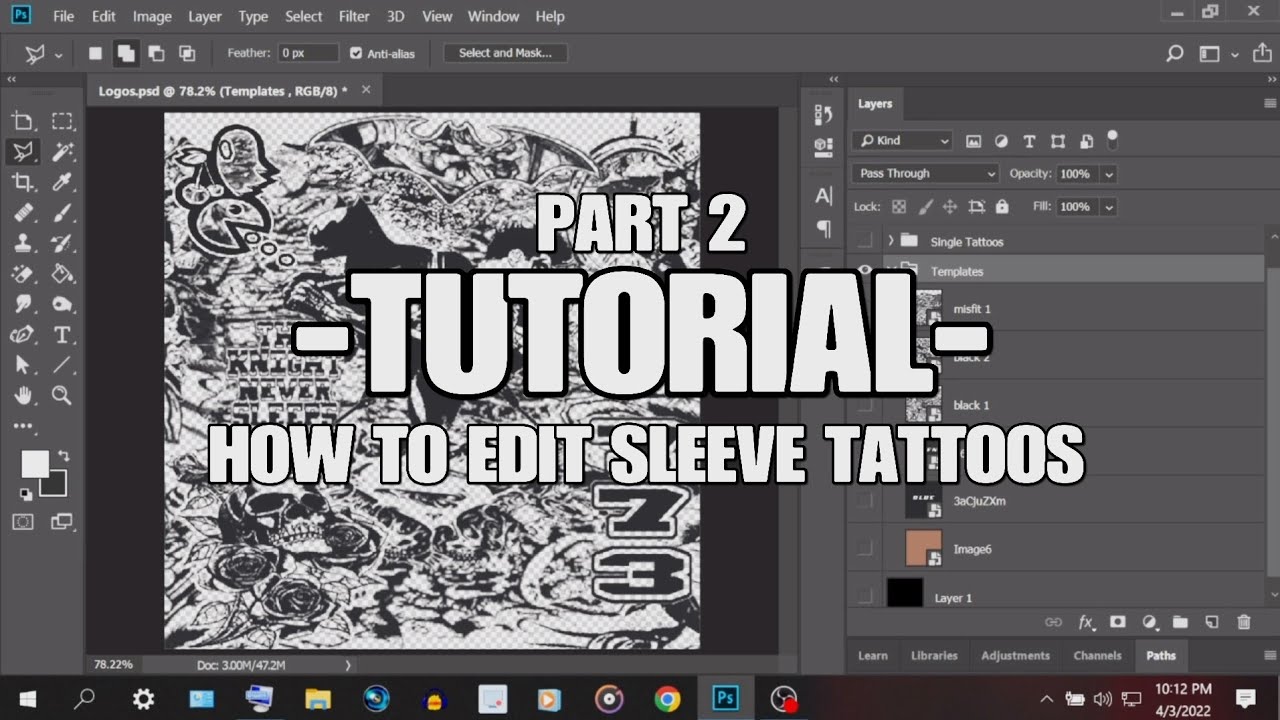Open the Paragraph panel icon
Viewport: 1280px width, 720px height.
pyautogui.click(x=824, y=229)
